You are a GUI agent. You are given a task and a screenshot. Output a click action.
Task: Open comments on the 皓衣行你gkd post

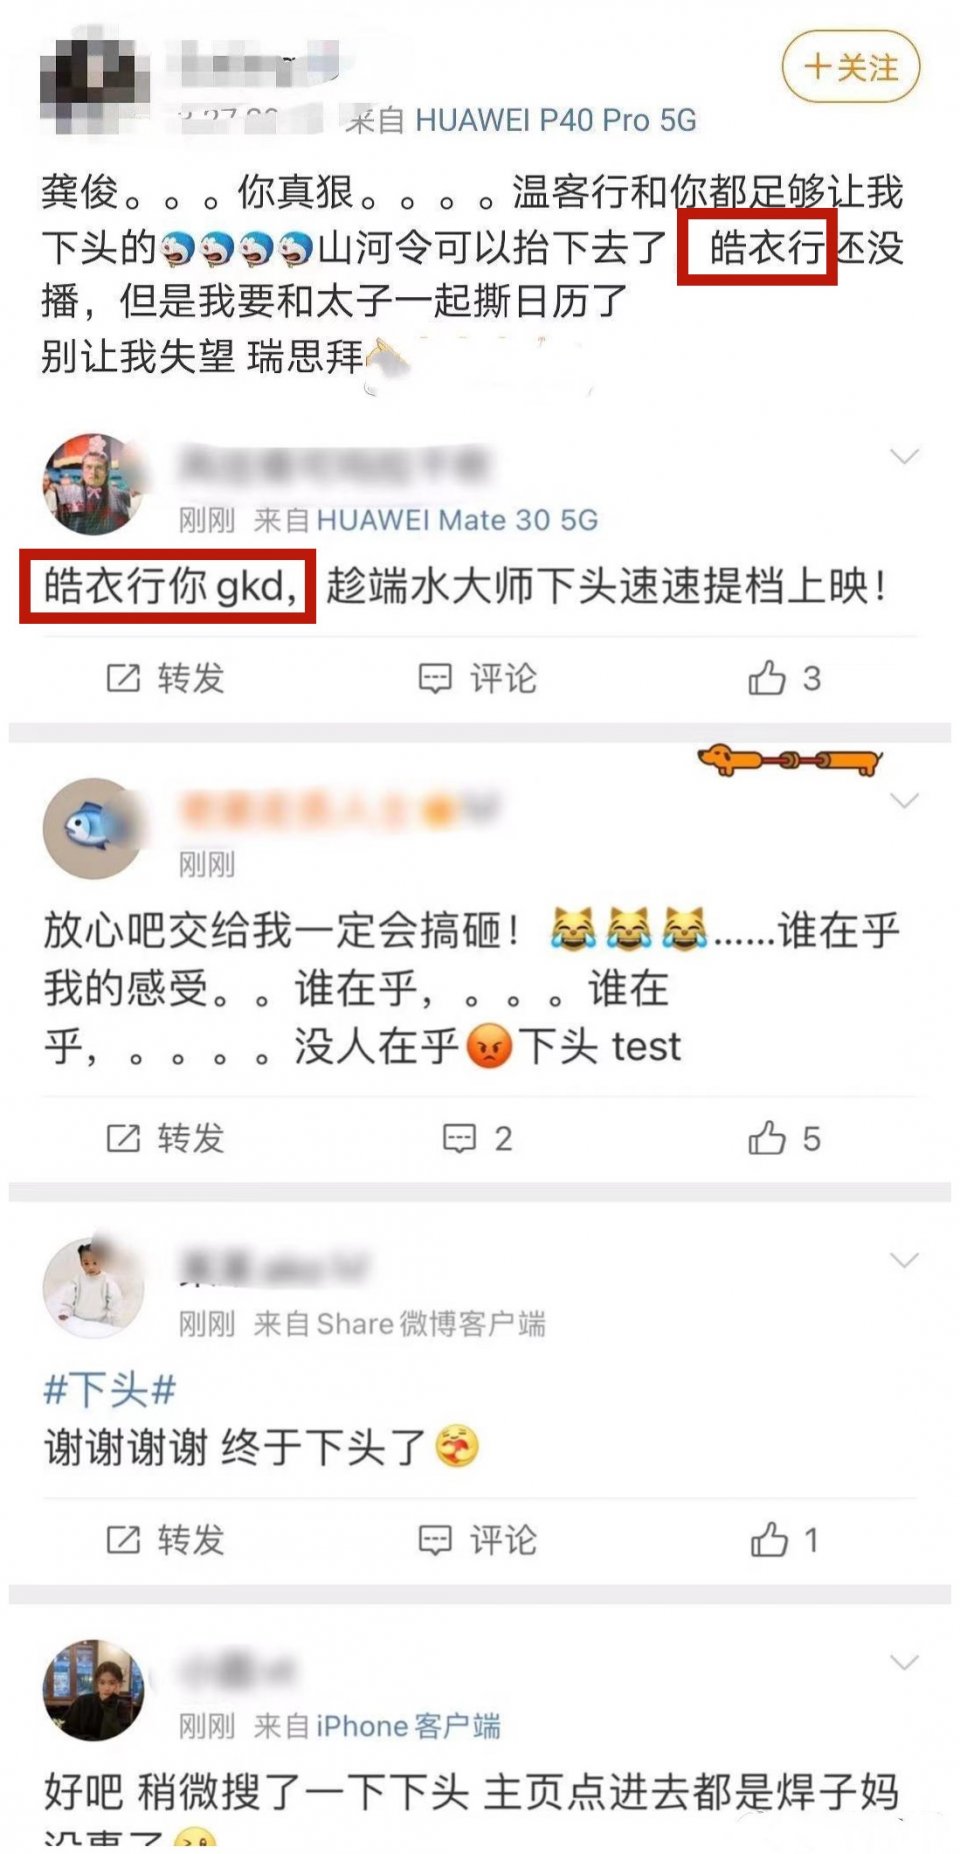pos(477,678)
